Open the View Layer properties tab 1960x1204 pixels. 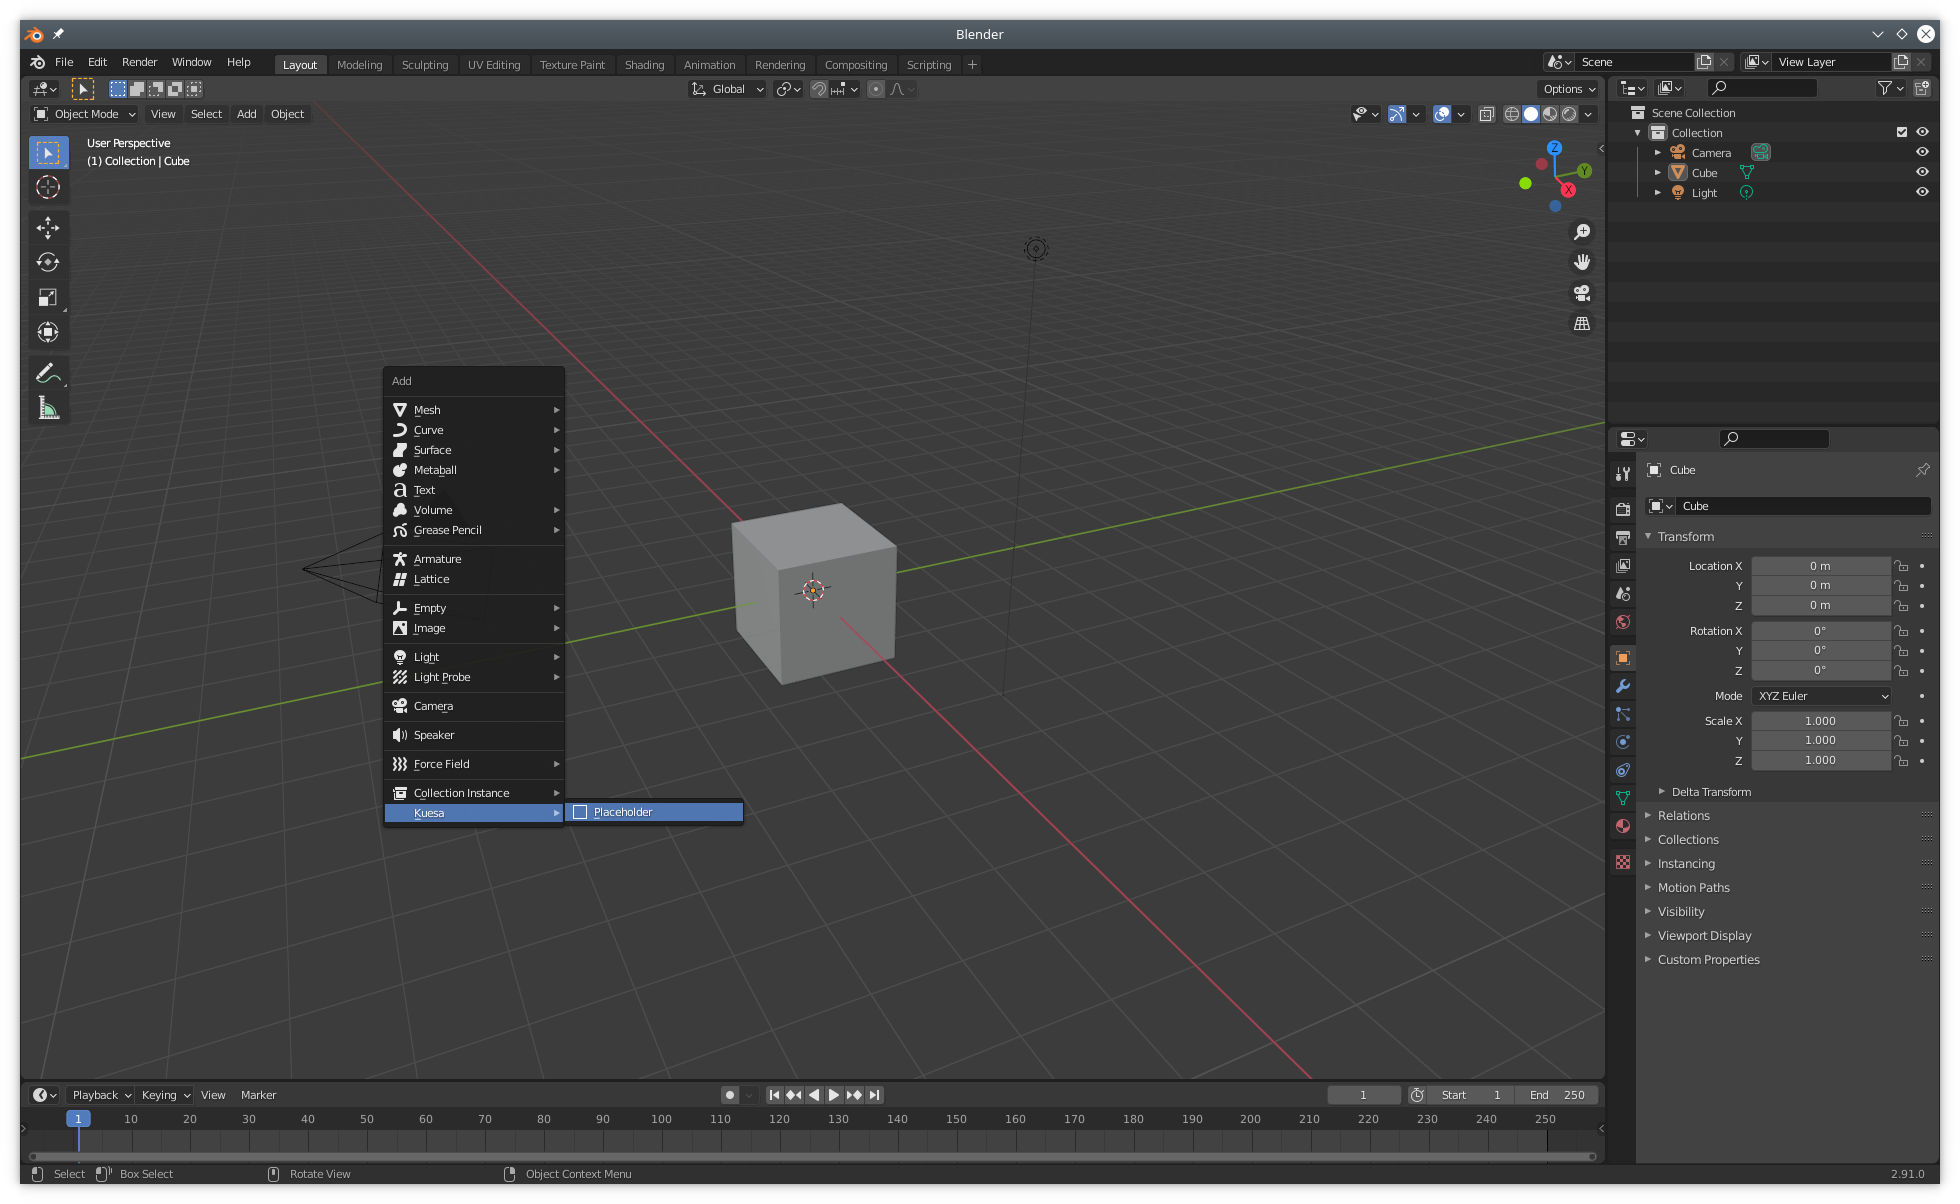(x=1623, y=566)
